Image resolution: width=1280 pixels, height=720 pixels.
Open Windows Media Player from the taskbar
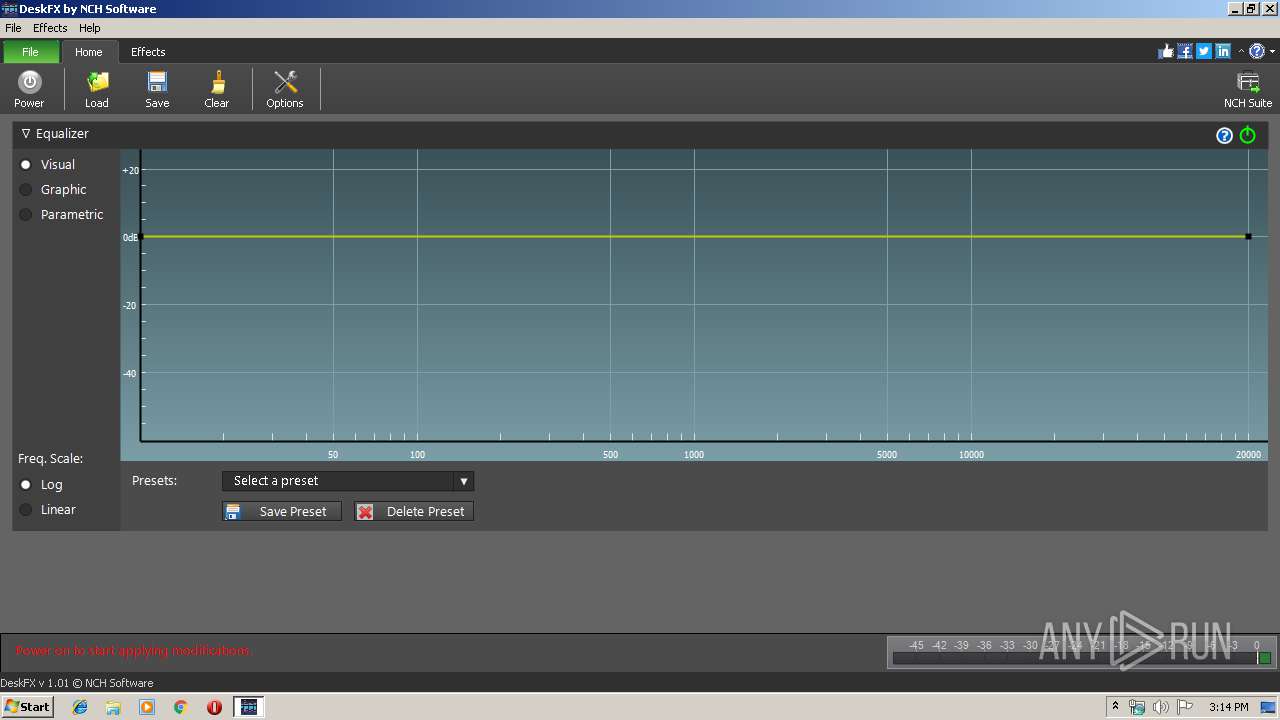point(147,707)
